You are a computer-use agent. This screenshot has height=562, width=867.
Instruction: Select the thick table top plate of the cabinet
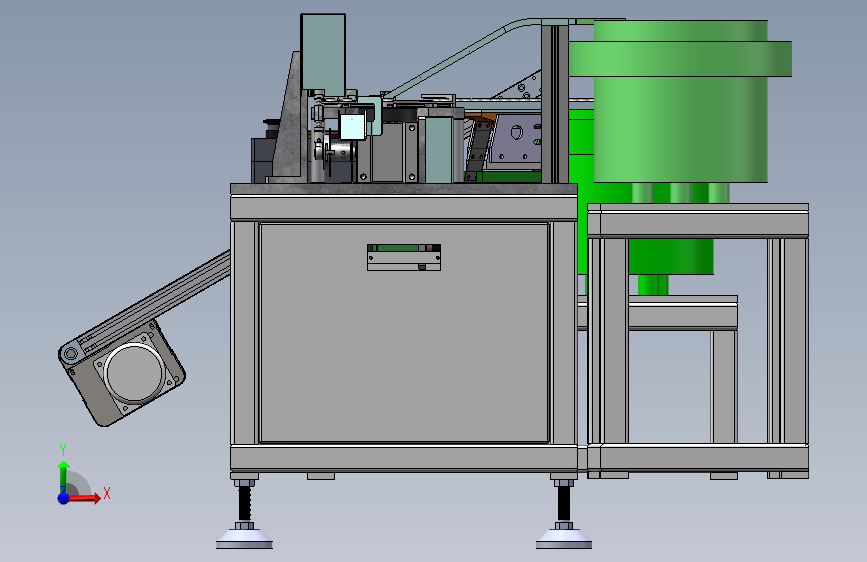click(404, 189)
